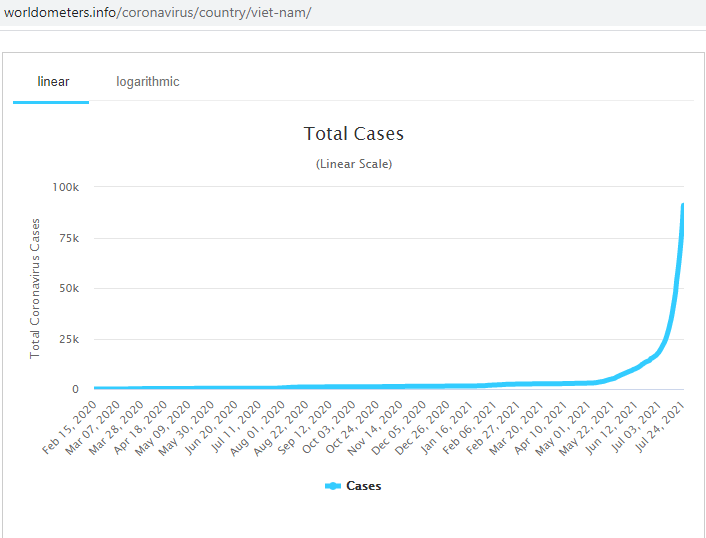Click the 100k y-axis label
Image resolution: width=706 pixels, height=538 pixels.
pyautogui.click(x=65, y=187)
